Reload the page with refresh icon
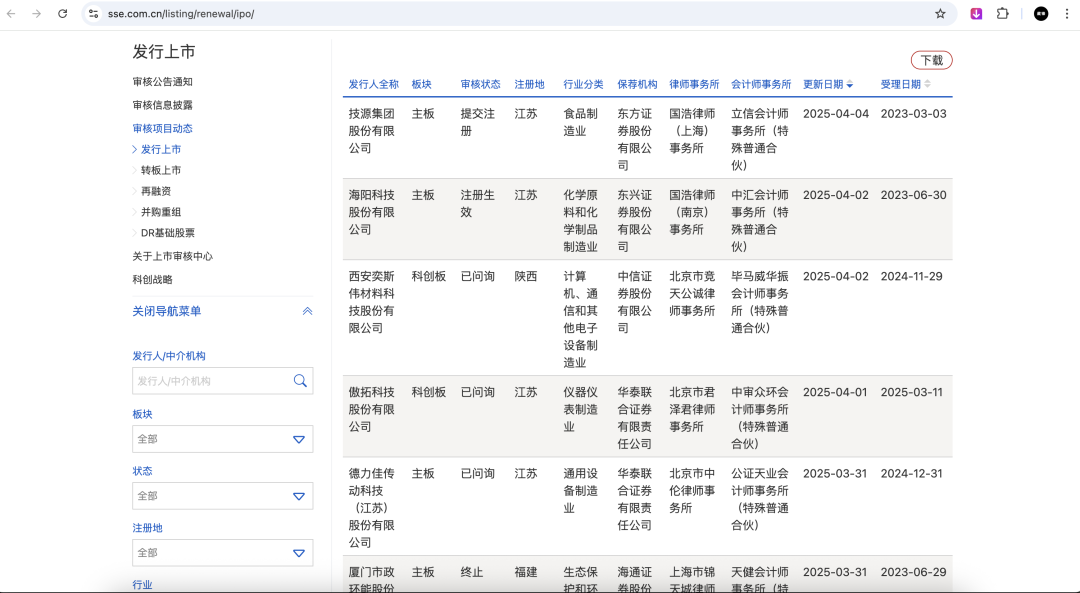Screen dimensions: 1080x593 pos(63,14)
